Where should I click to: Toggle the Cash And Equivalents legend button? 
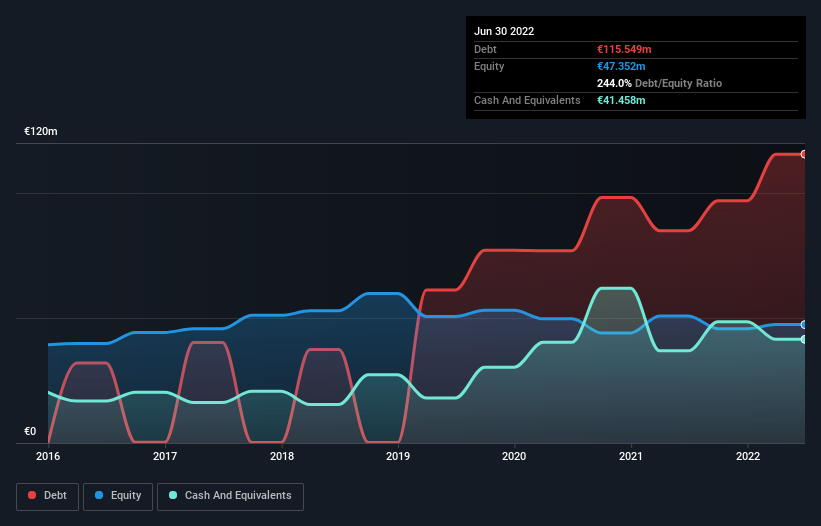click(x=230, y=496)
